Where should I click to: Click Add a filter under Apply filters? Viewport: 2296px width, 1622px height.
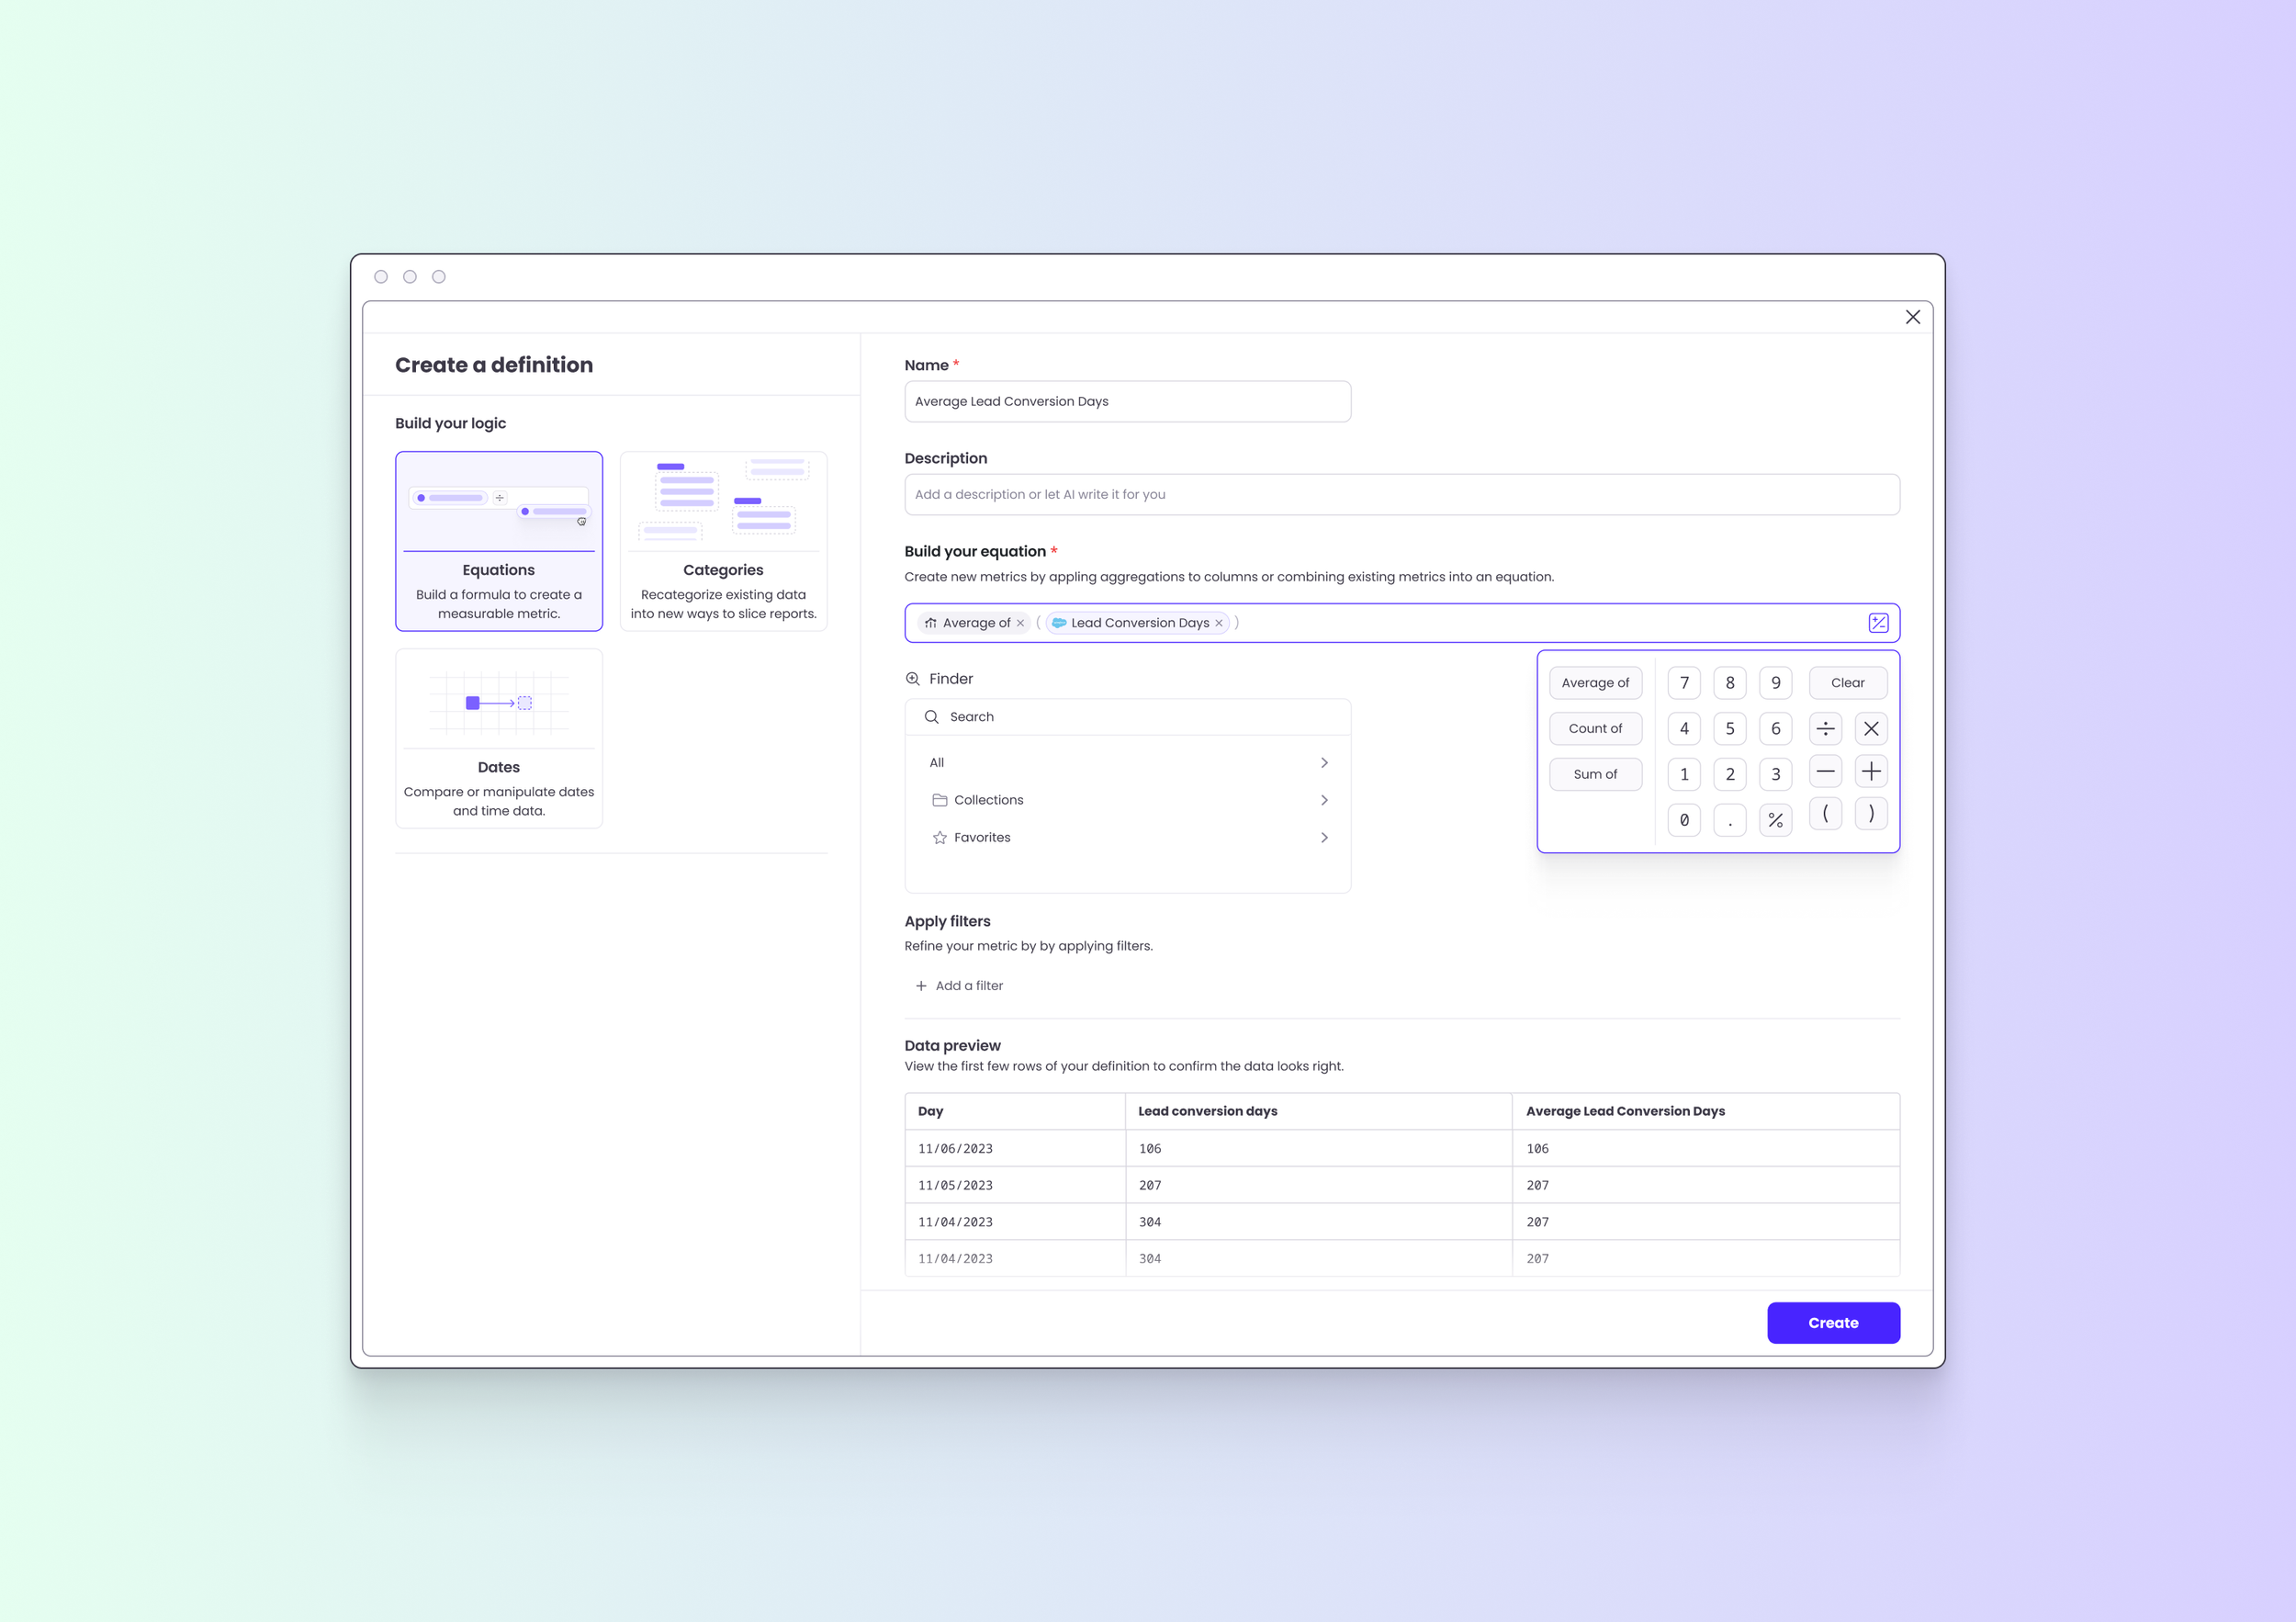(x=959, y=985)
